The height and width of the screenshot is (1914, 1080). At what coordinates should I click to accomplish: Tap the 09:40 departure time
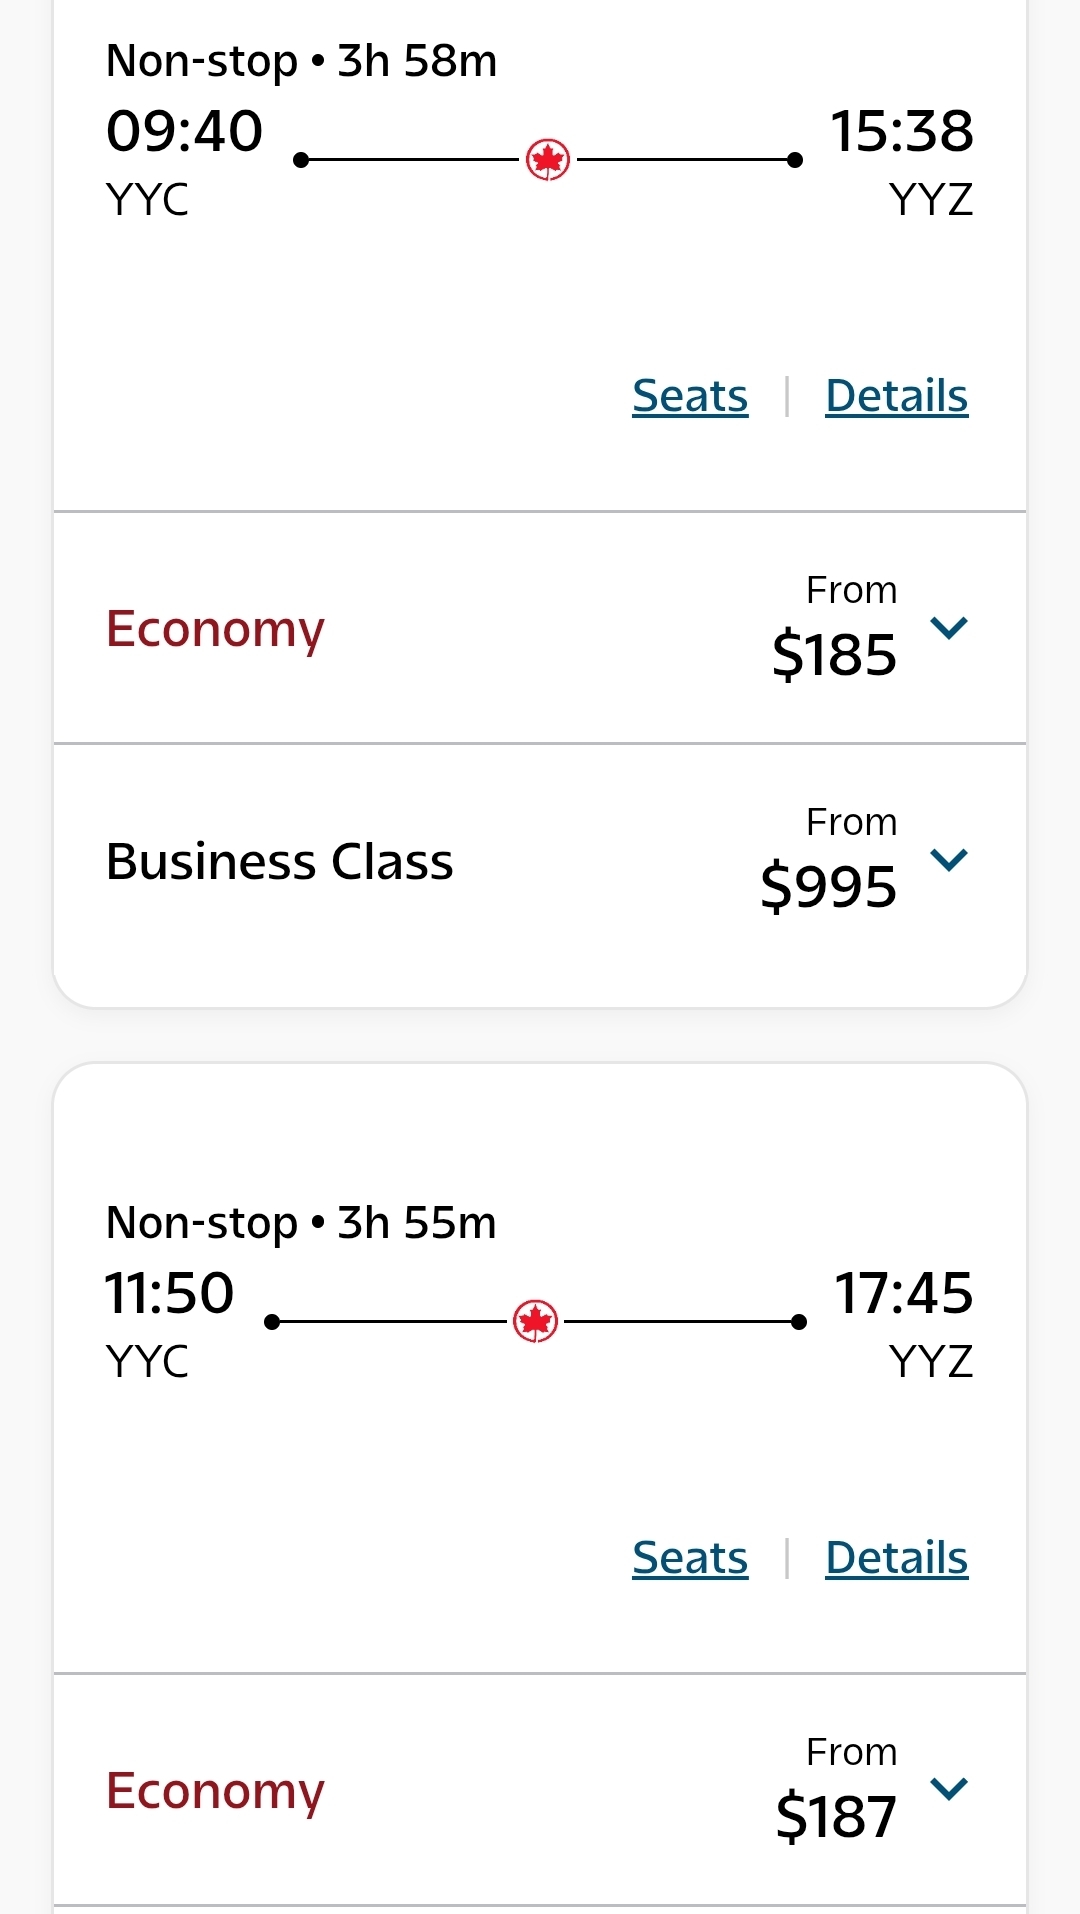185,132
